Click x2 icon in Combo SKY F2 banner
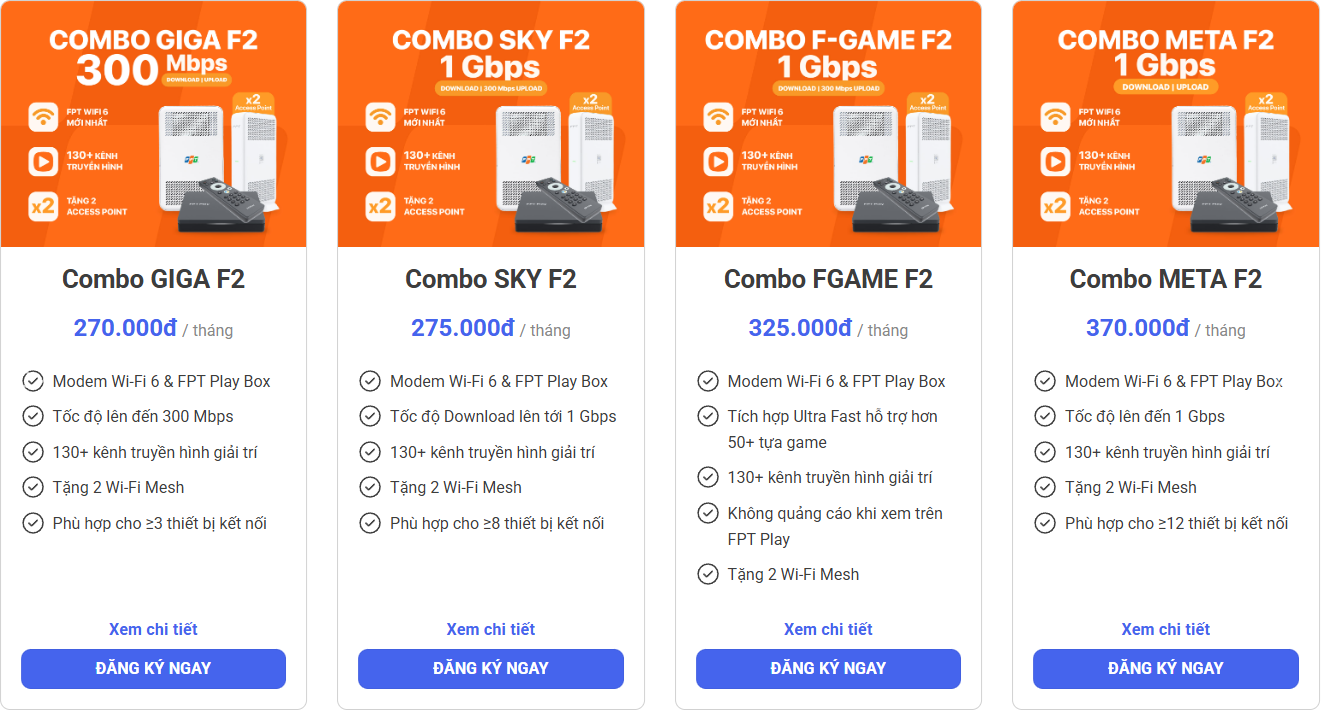The width and height of the screenshot is (1321, 713). tap(380, 206)
